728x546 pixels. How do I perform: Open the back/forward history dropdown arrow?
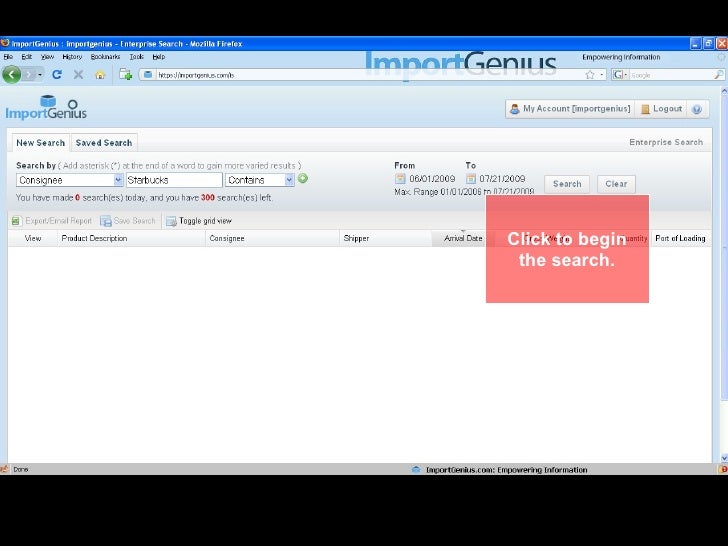[40, 75]
